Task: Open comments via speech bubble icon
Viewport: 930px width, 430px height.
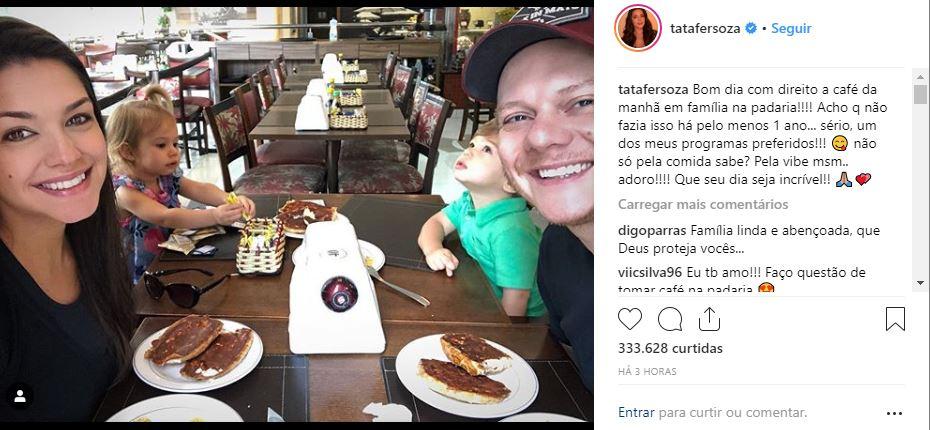Action: pyautogui.click(x=670, y=319)
